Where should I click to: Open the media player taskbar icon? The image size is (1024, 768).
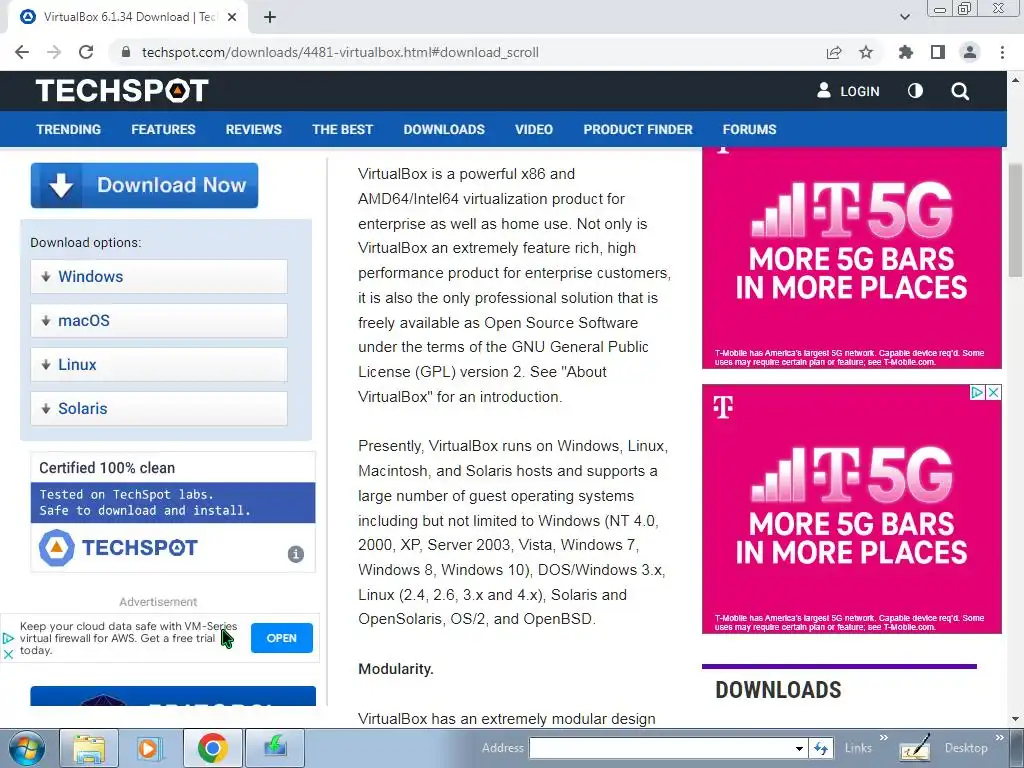pyautogui.click(x=148, y=748)
